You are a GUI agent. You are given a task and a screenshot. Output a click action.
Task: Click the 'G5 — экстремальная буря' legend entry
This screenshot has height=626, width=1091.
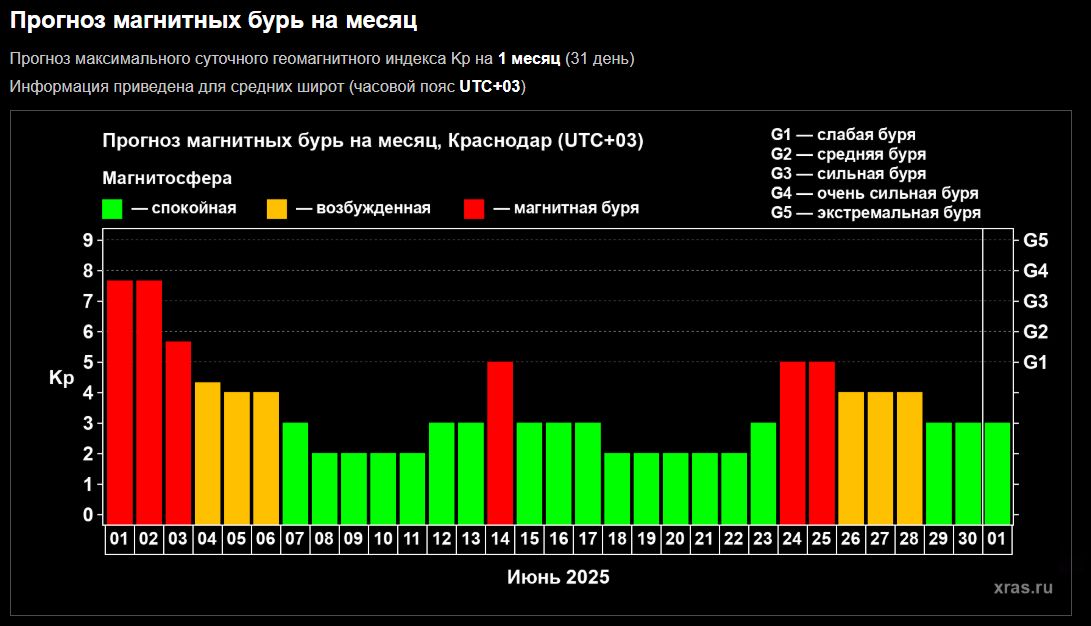[x=875, y=212]
